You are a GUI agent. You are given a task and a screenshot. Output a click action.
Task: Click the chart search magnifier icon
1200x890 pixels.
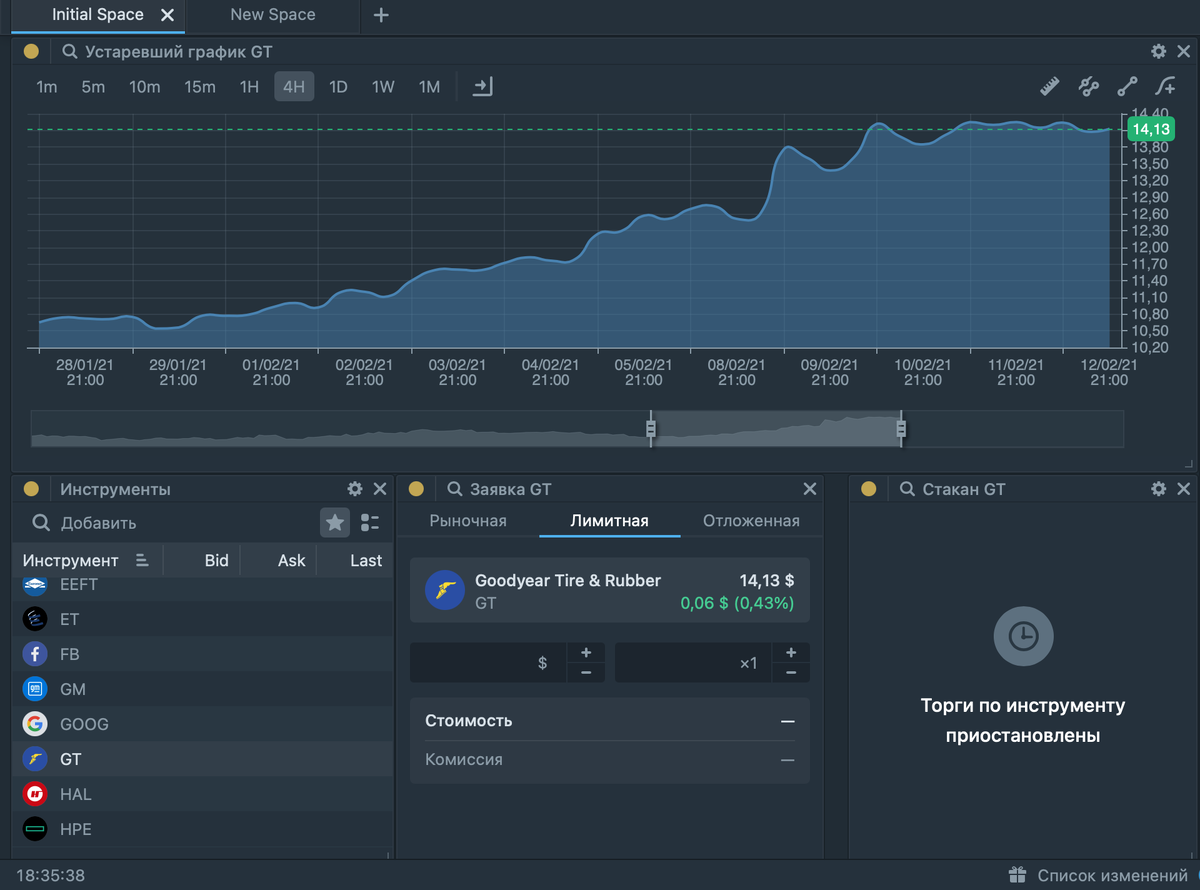point(69,52)
